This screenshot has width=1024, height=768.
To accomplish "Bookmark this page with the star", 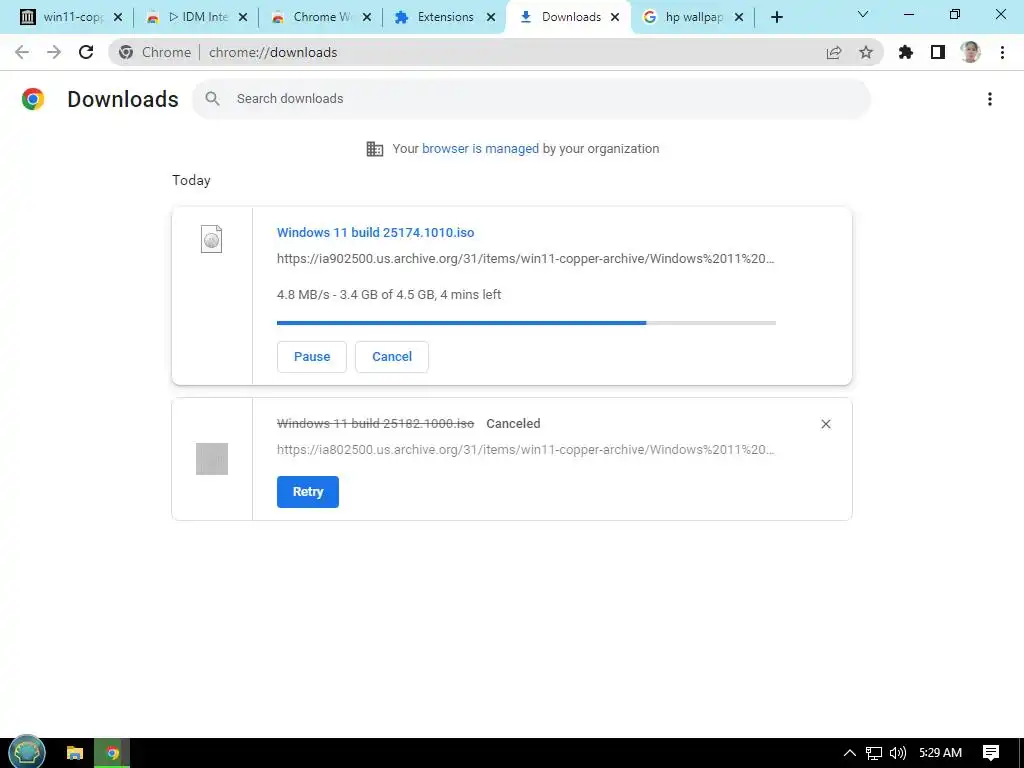I will (866, 52).
